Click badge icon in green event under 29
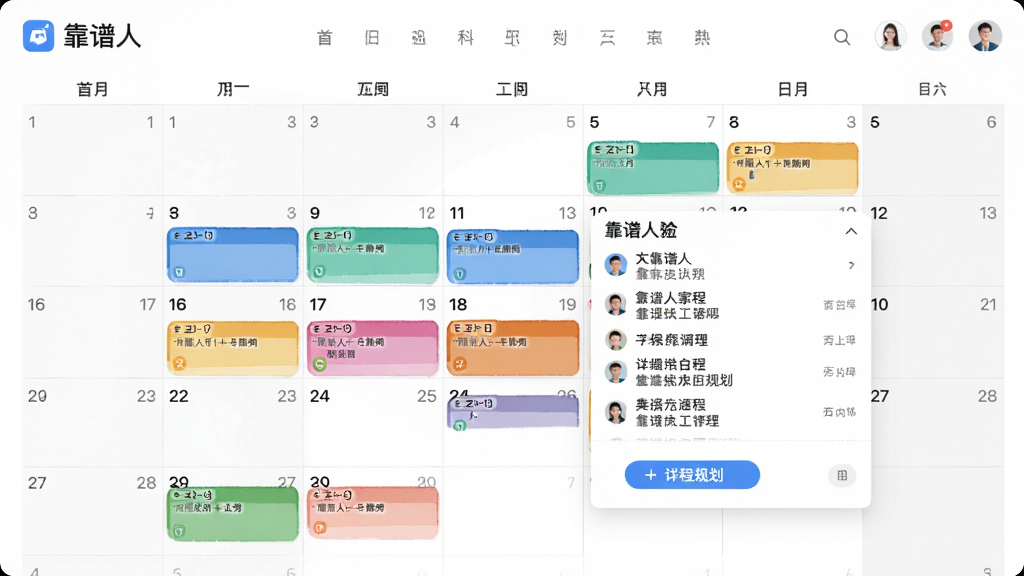 179,531
